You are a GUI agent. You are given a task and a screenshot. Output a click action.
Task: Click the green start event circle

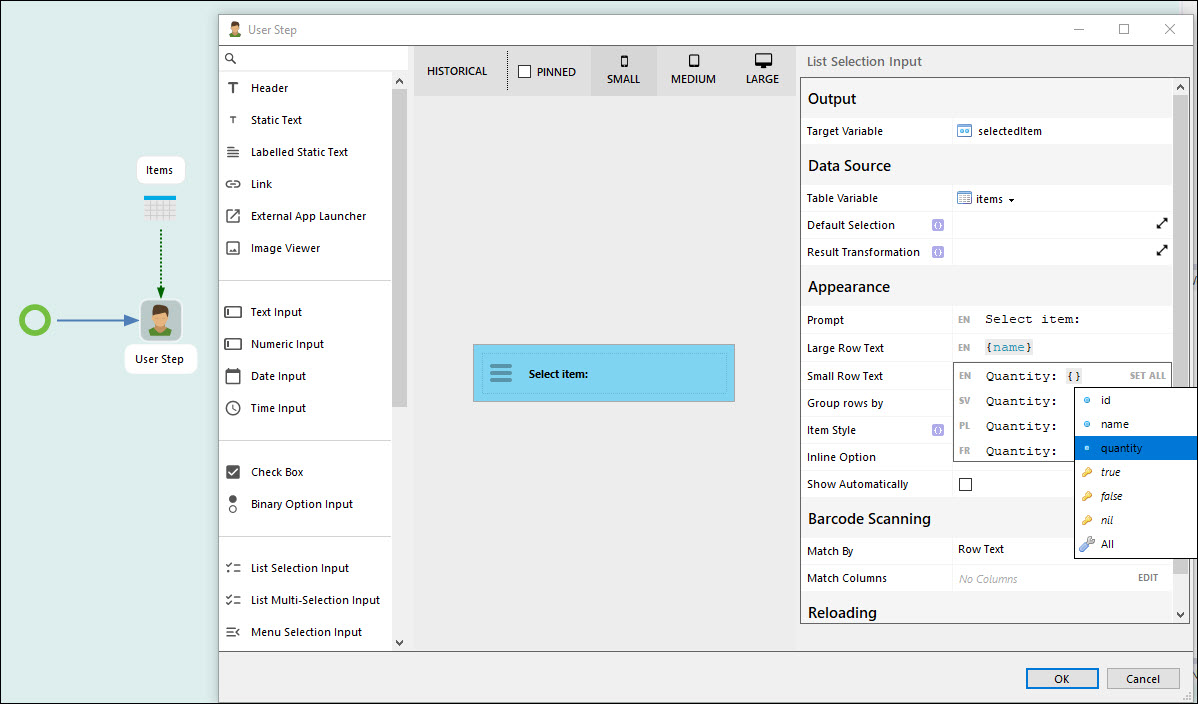[x=35, y=320]
